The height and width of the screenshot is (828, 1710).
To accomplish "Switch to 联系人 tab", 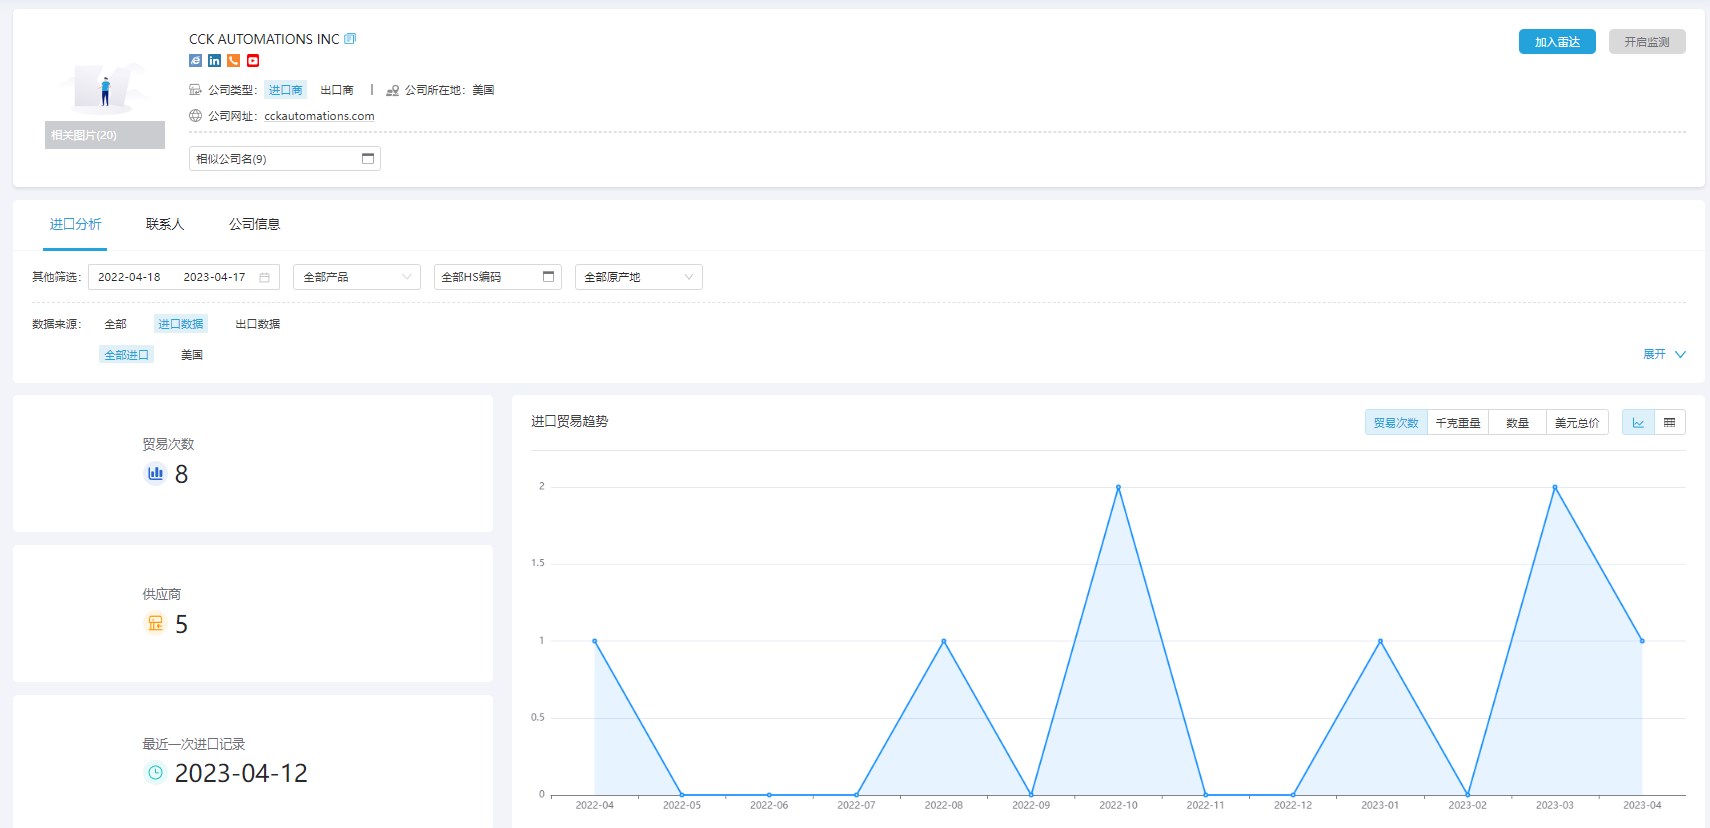I will pos(165,224).
